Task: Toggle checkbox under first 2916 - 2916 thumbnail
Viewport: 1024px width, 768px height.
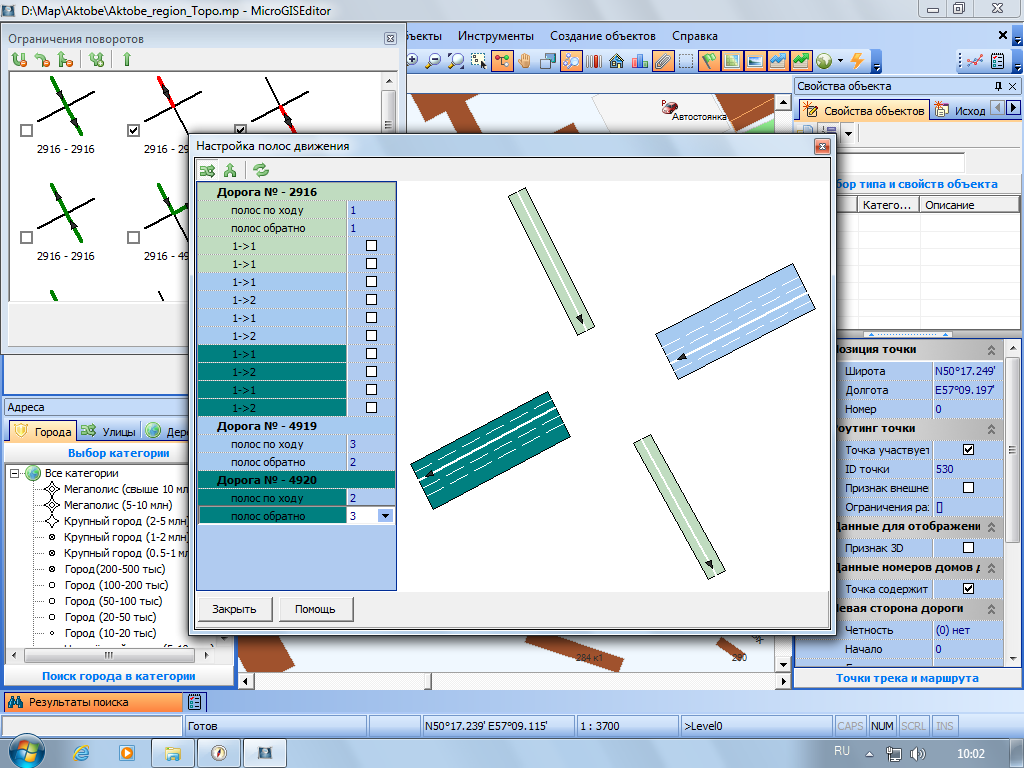Action: pyautogui.click(x=26, y=131)
